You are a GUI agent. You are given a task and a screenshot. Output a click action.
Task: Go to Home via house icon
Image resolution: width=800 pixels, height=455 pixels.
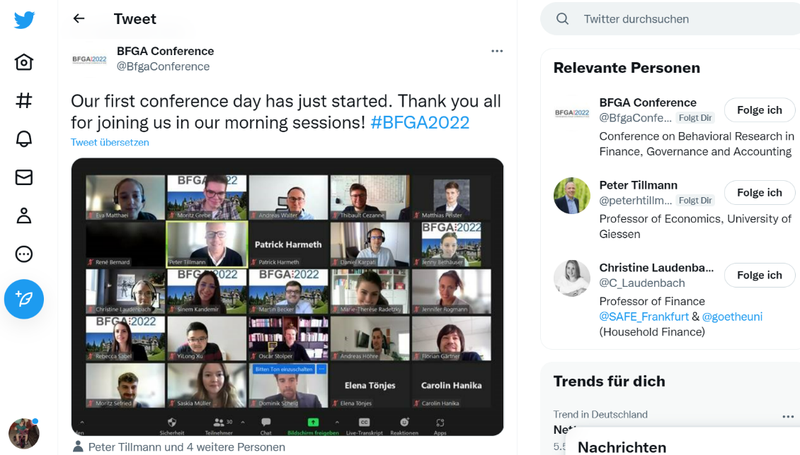point(24,62)
